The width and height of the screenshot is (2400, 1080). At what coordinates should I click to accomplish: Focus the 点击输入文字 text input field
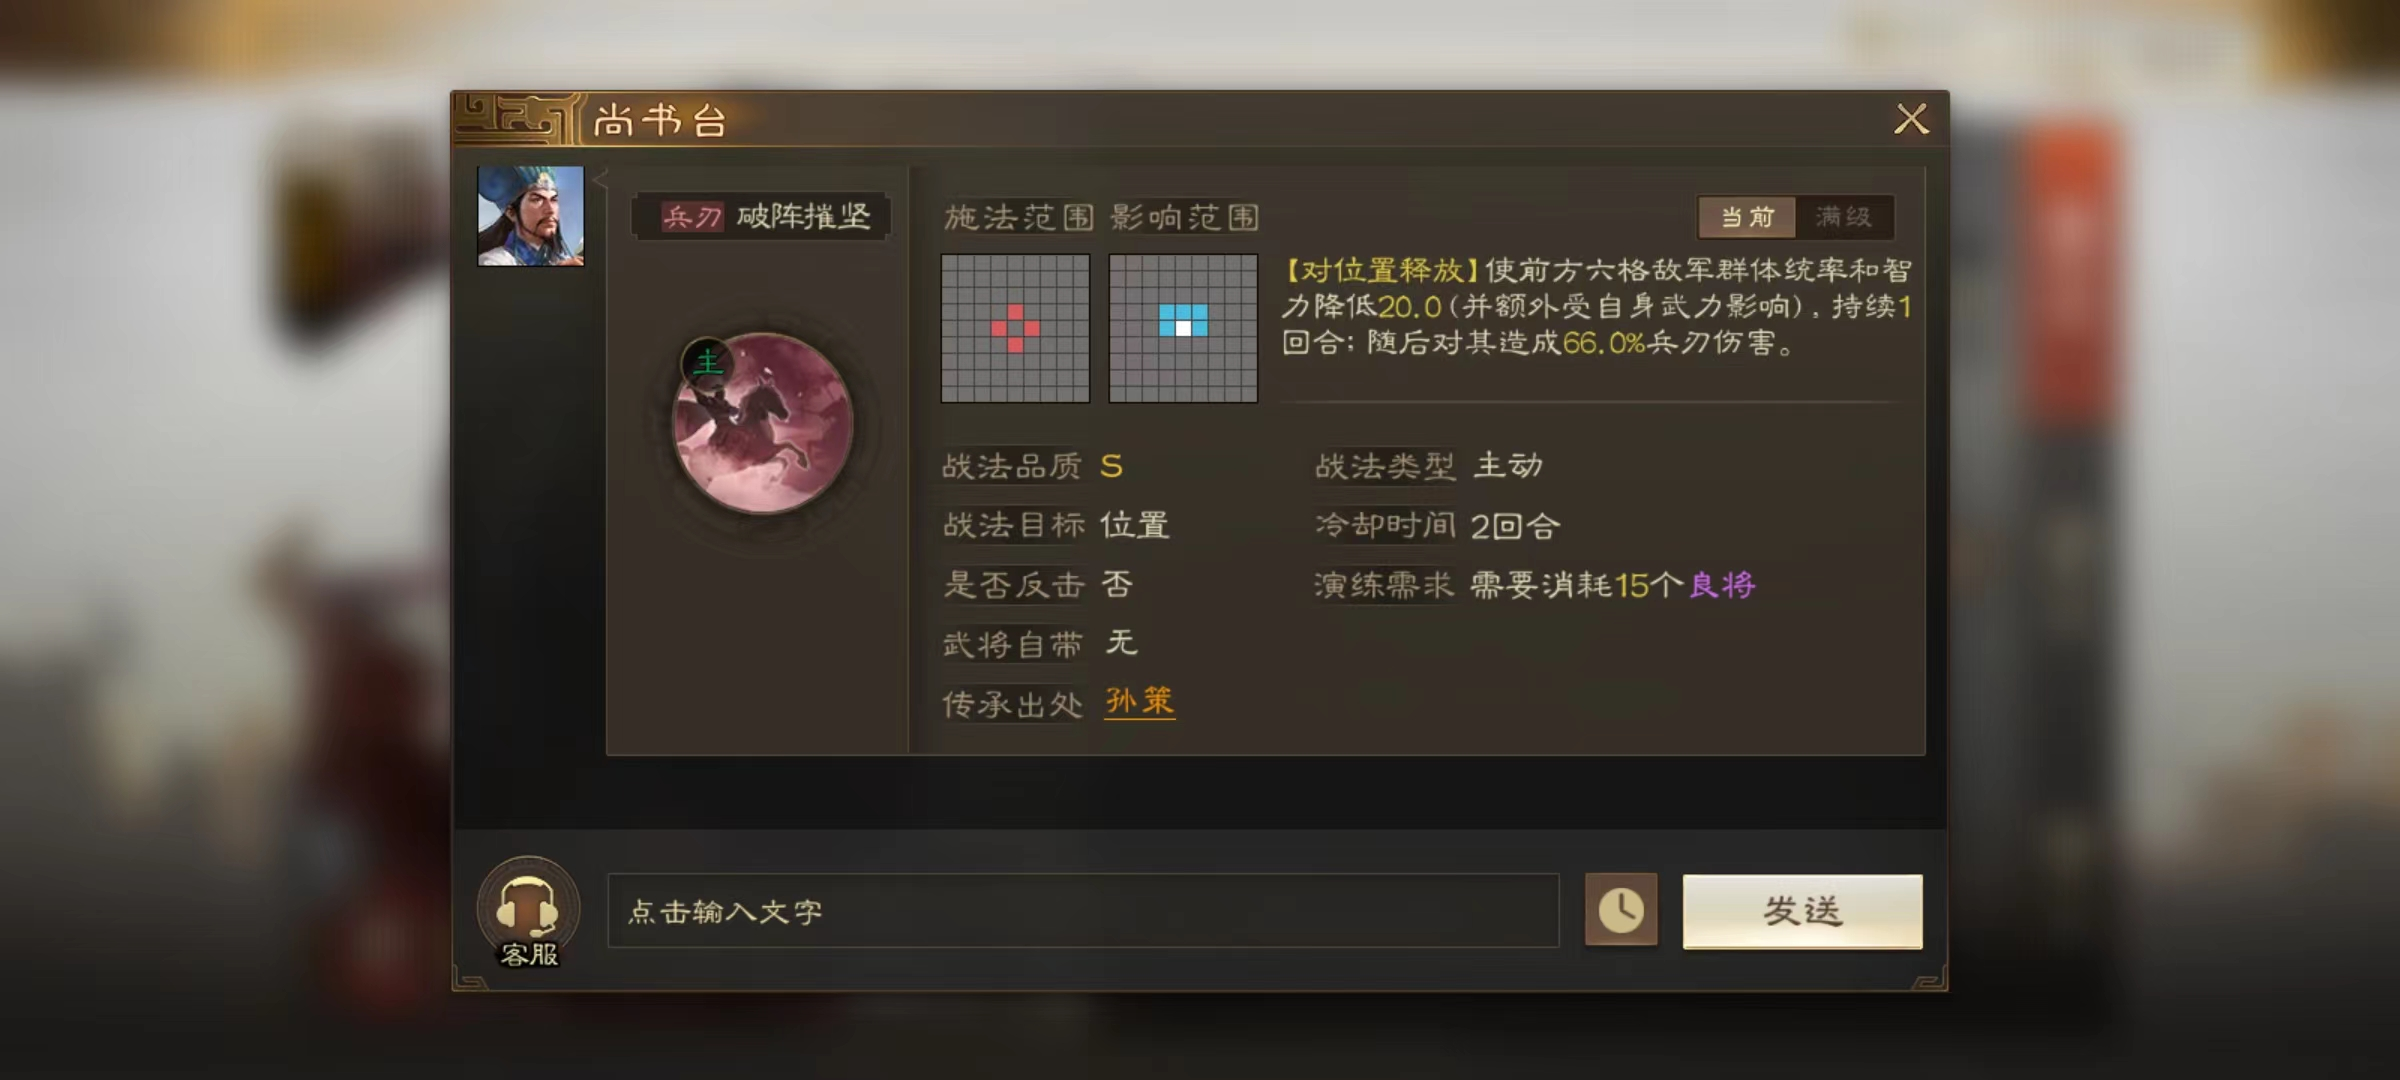(x=1083, y=911)
